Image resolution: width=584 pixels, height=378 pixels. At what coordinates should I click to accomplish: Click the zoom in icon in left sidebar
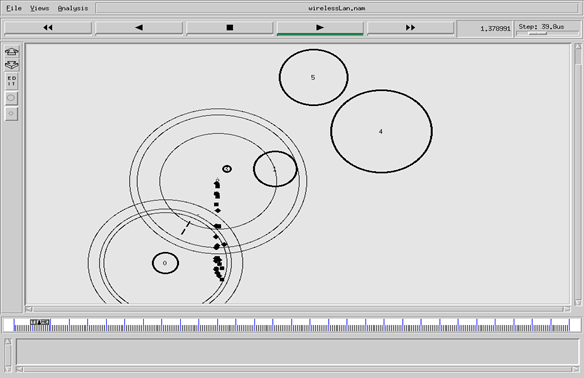[x=12, y=51]
